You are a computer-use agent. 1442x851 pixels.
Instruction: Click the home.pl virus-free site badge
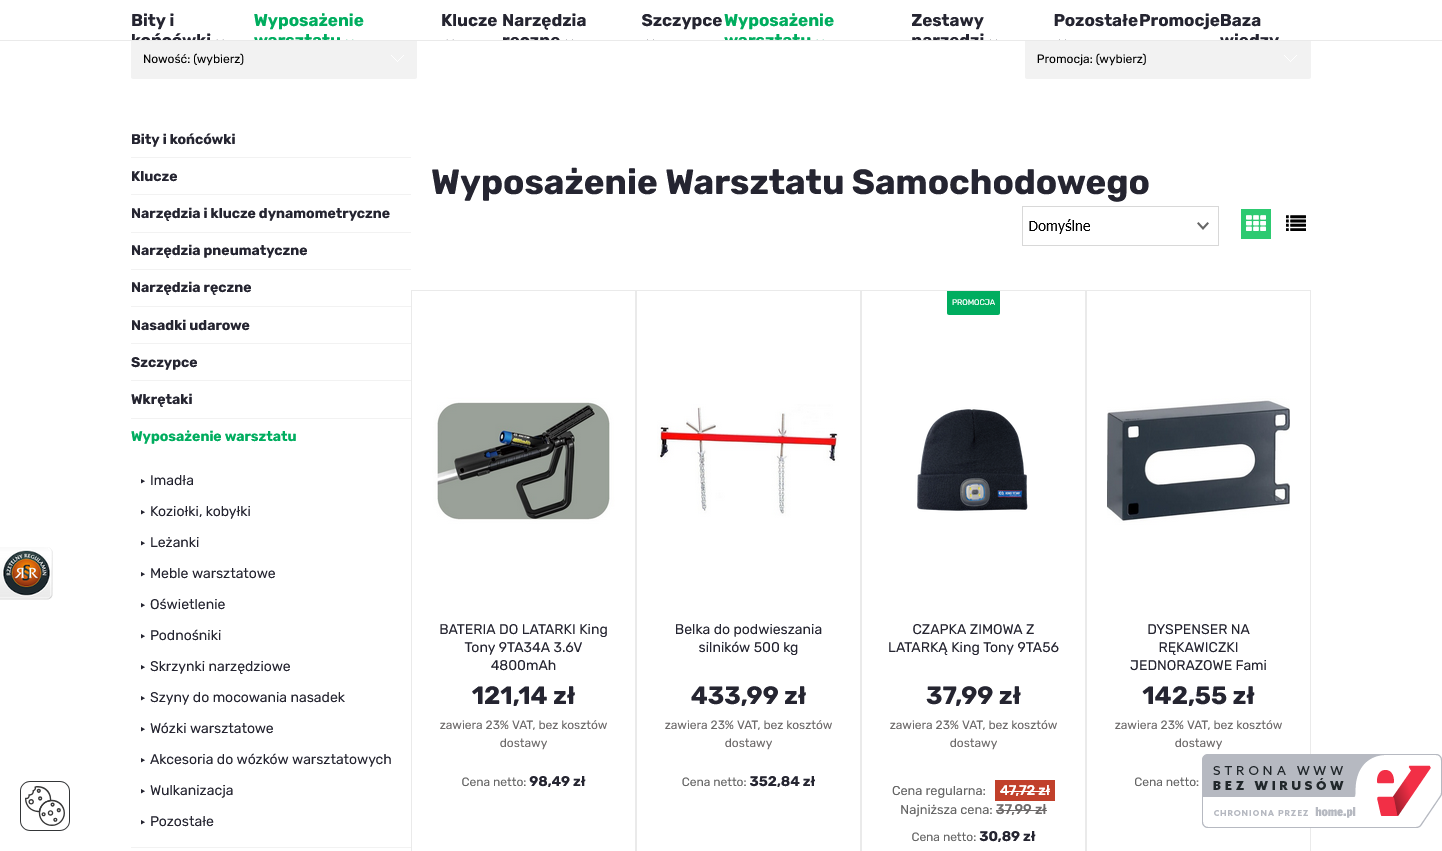point(1320,790)
